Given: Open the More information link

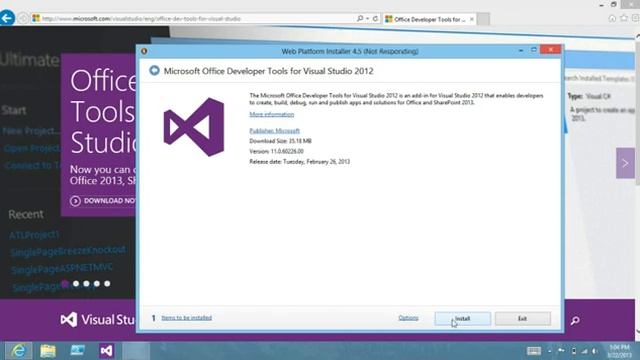Looking at the screenshot, I should point(271,114).
